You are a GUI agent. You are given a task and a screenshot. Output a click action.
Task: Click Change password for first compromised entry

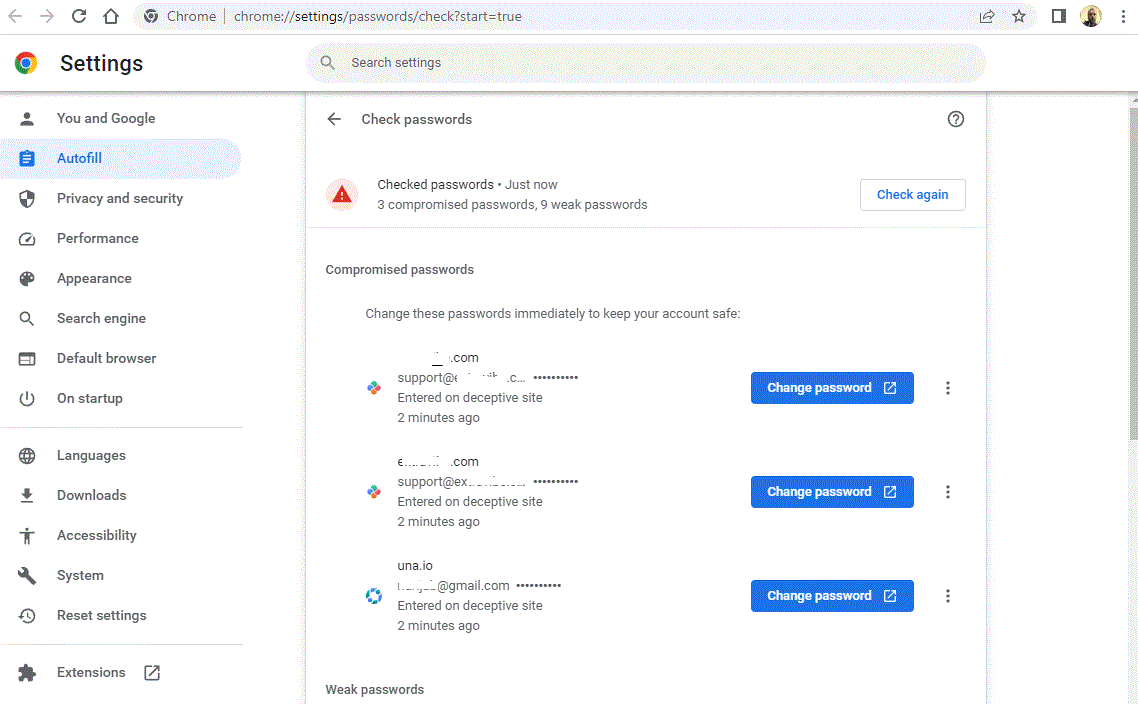[831, 388]
